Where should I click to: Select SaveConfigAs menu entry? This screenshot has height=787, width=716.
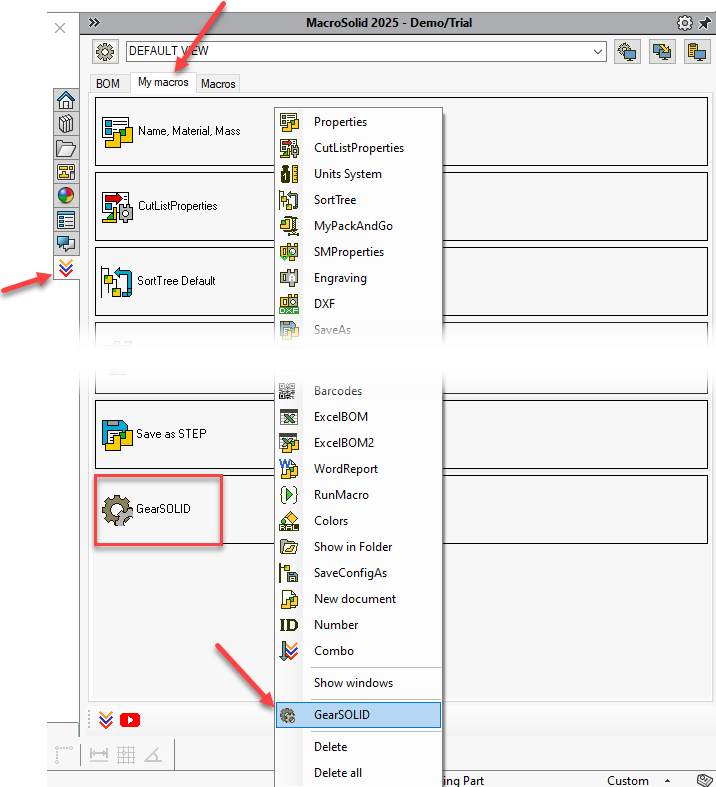[x=359, y=573]
